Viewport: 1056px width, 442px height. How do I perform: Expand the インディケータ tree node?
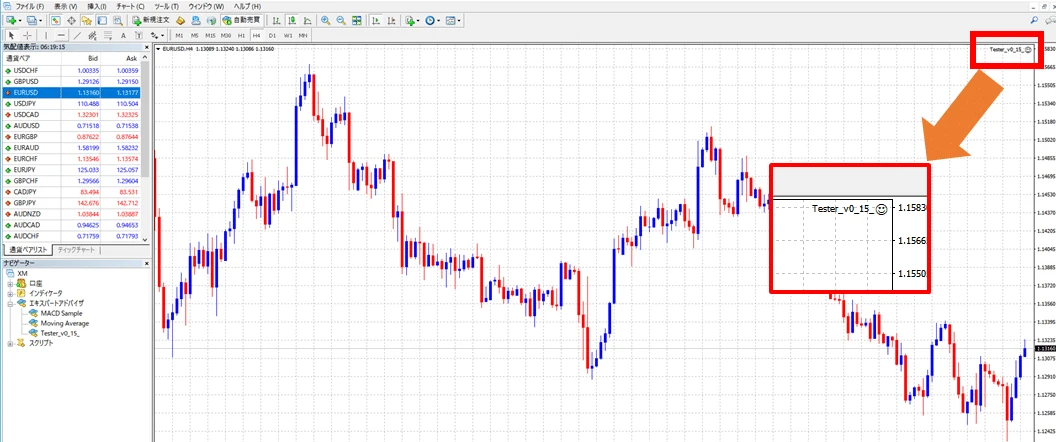[11, 293]
